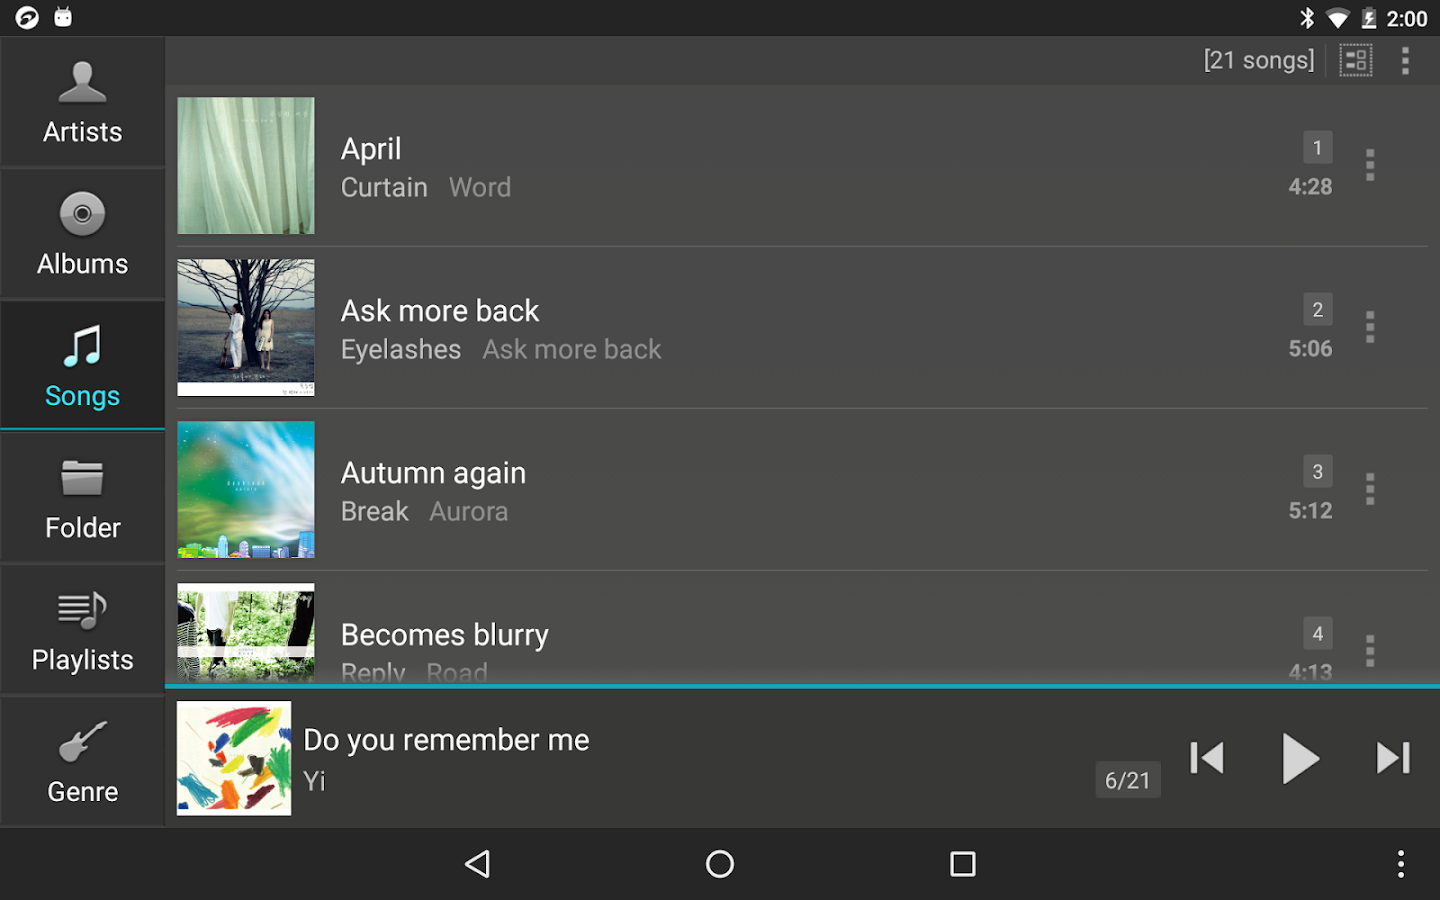Screen dimensions: 1440x900
Task: Open options menu for Ask more back
Action: 1370,327
